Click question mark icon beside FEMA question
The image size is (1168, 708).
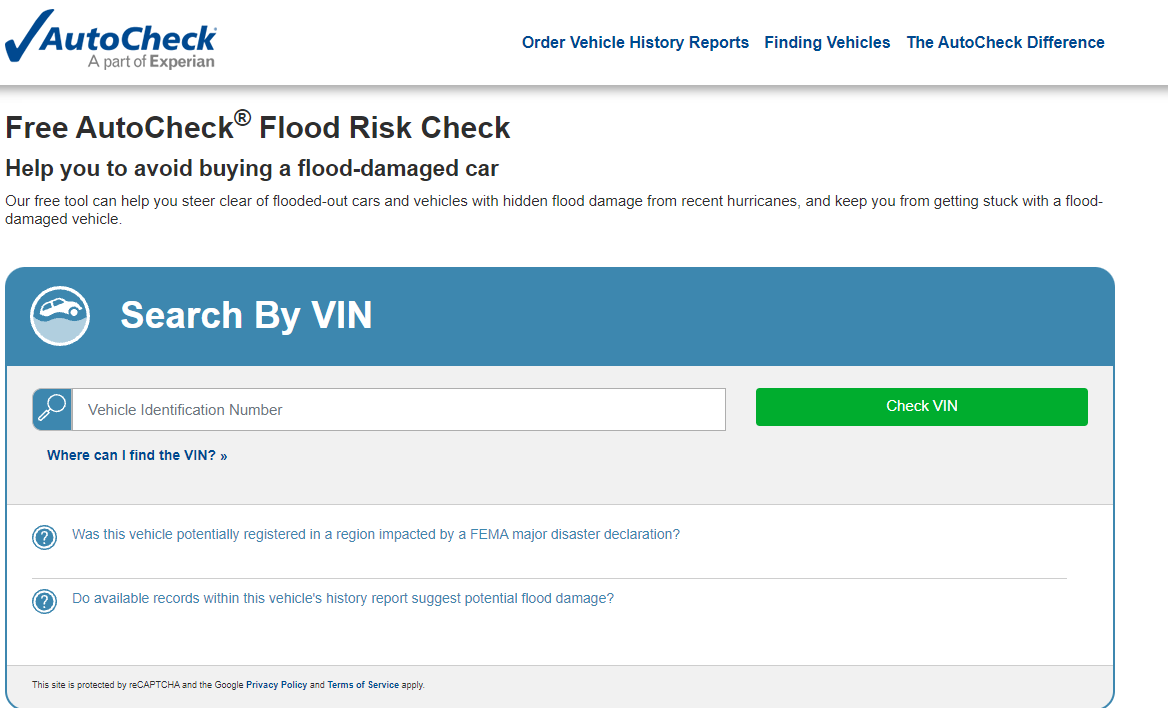[44, 537]
